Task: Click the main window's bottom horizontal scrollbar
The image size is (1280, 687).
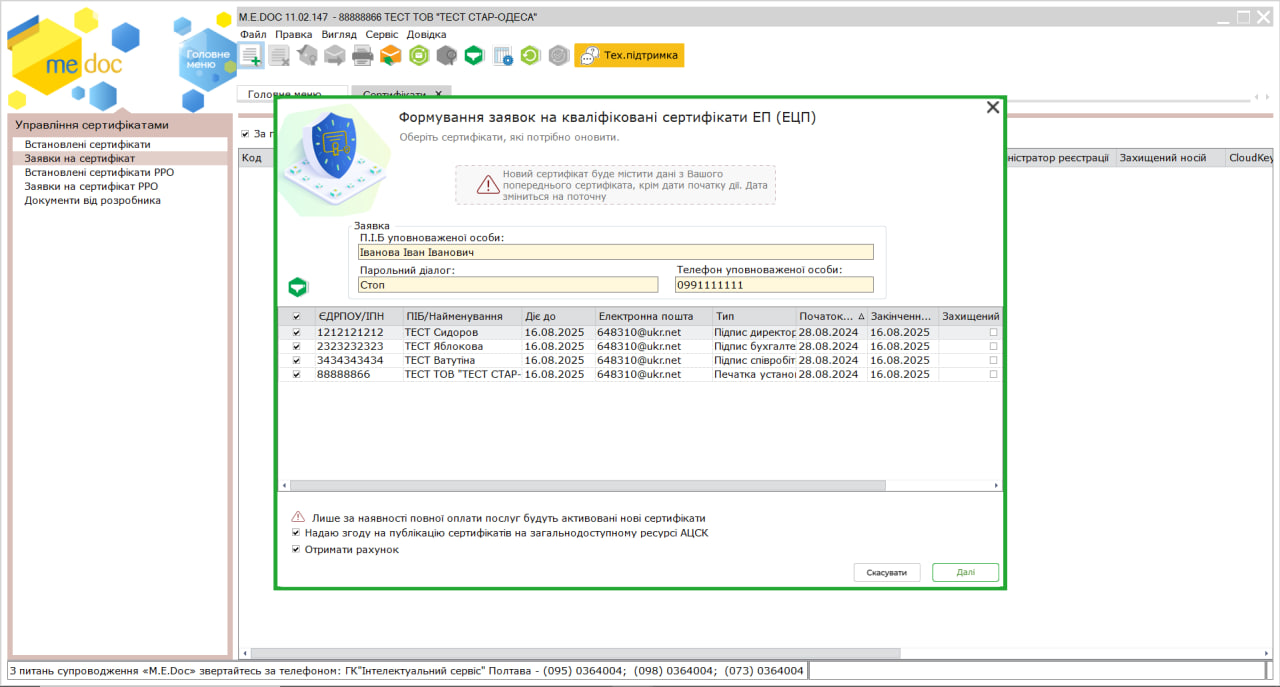Action: click(575, 653)
